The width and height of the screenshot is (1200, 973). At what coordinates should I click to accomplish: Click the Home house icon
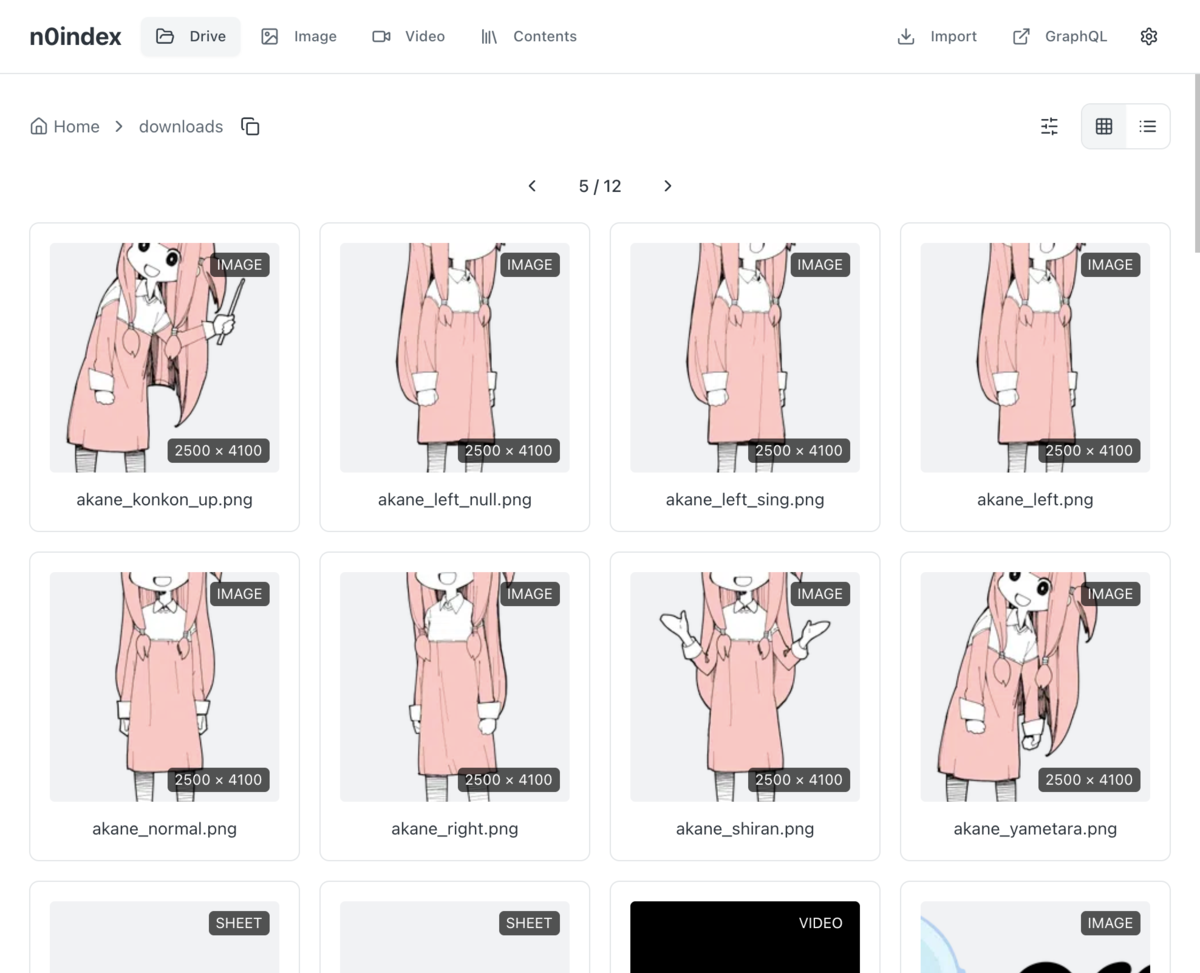[39, 126]
